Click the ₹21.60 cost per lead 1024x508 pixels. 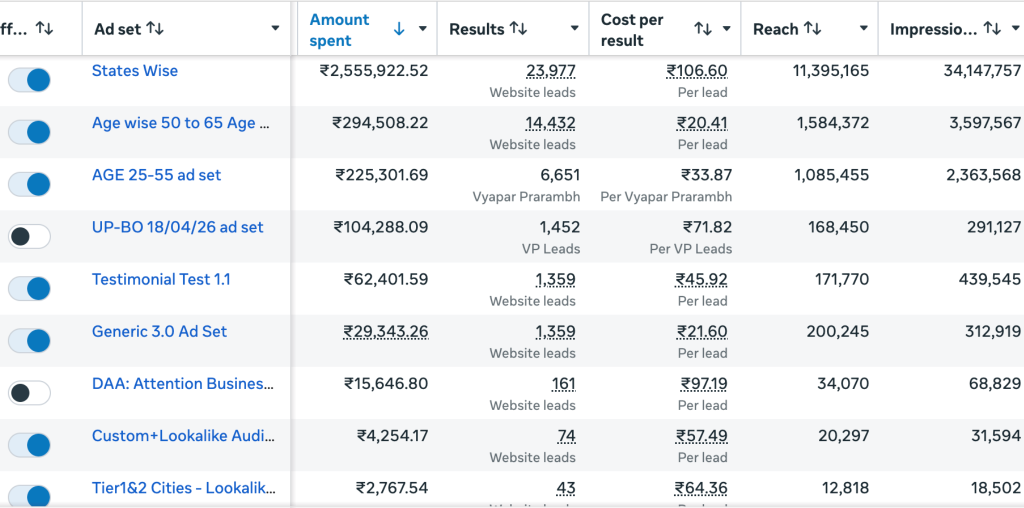[702, 332]
